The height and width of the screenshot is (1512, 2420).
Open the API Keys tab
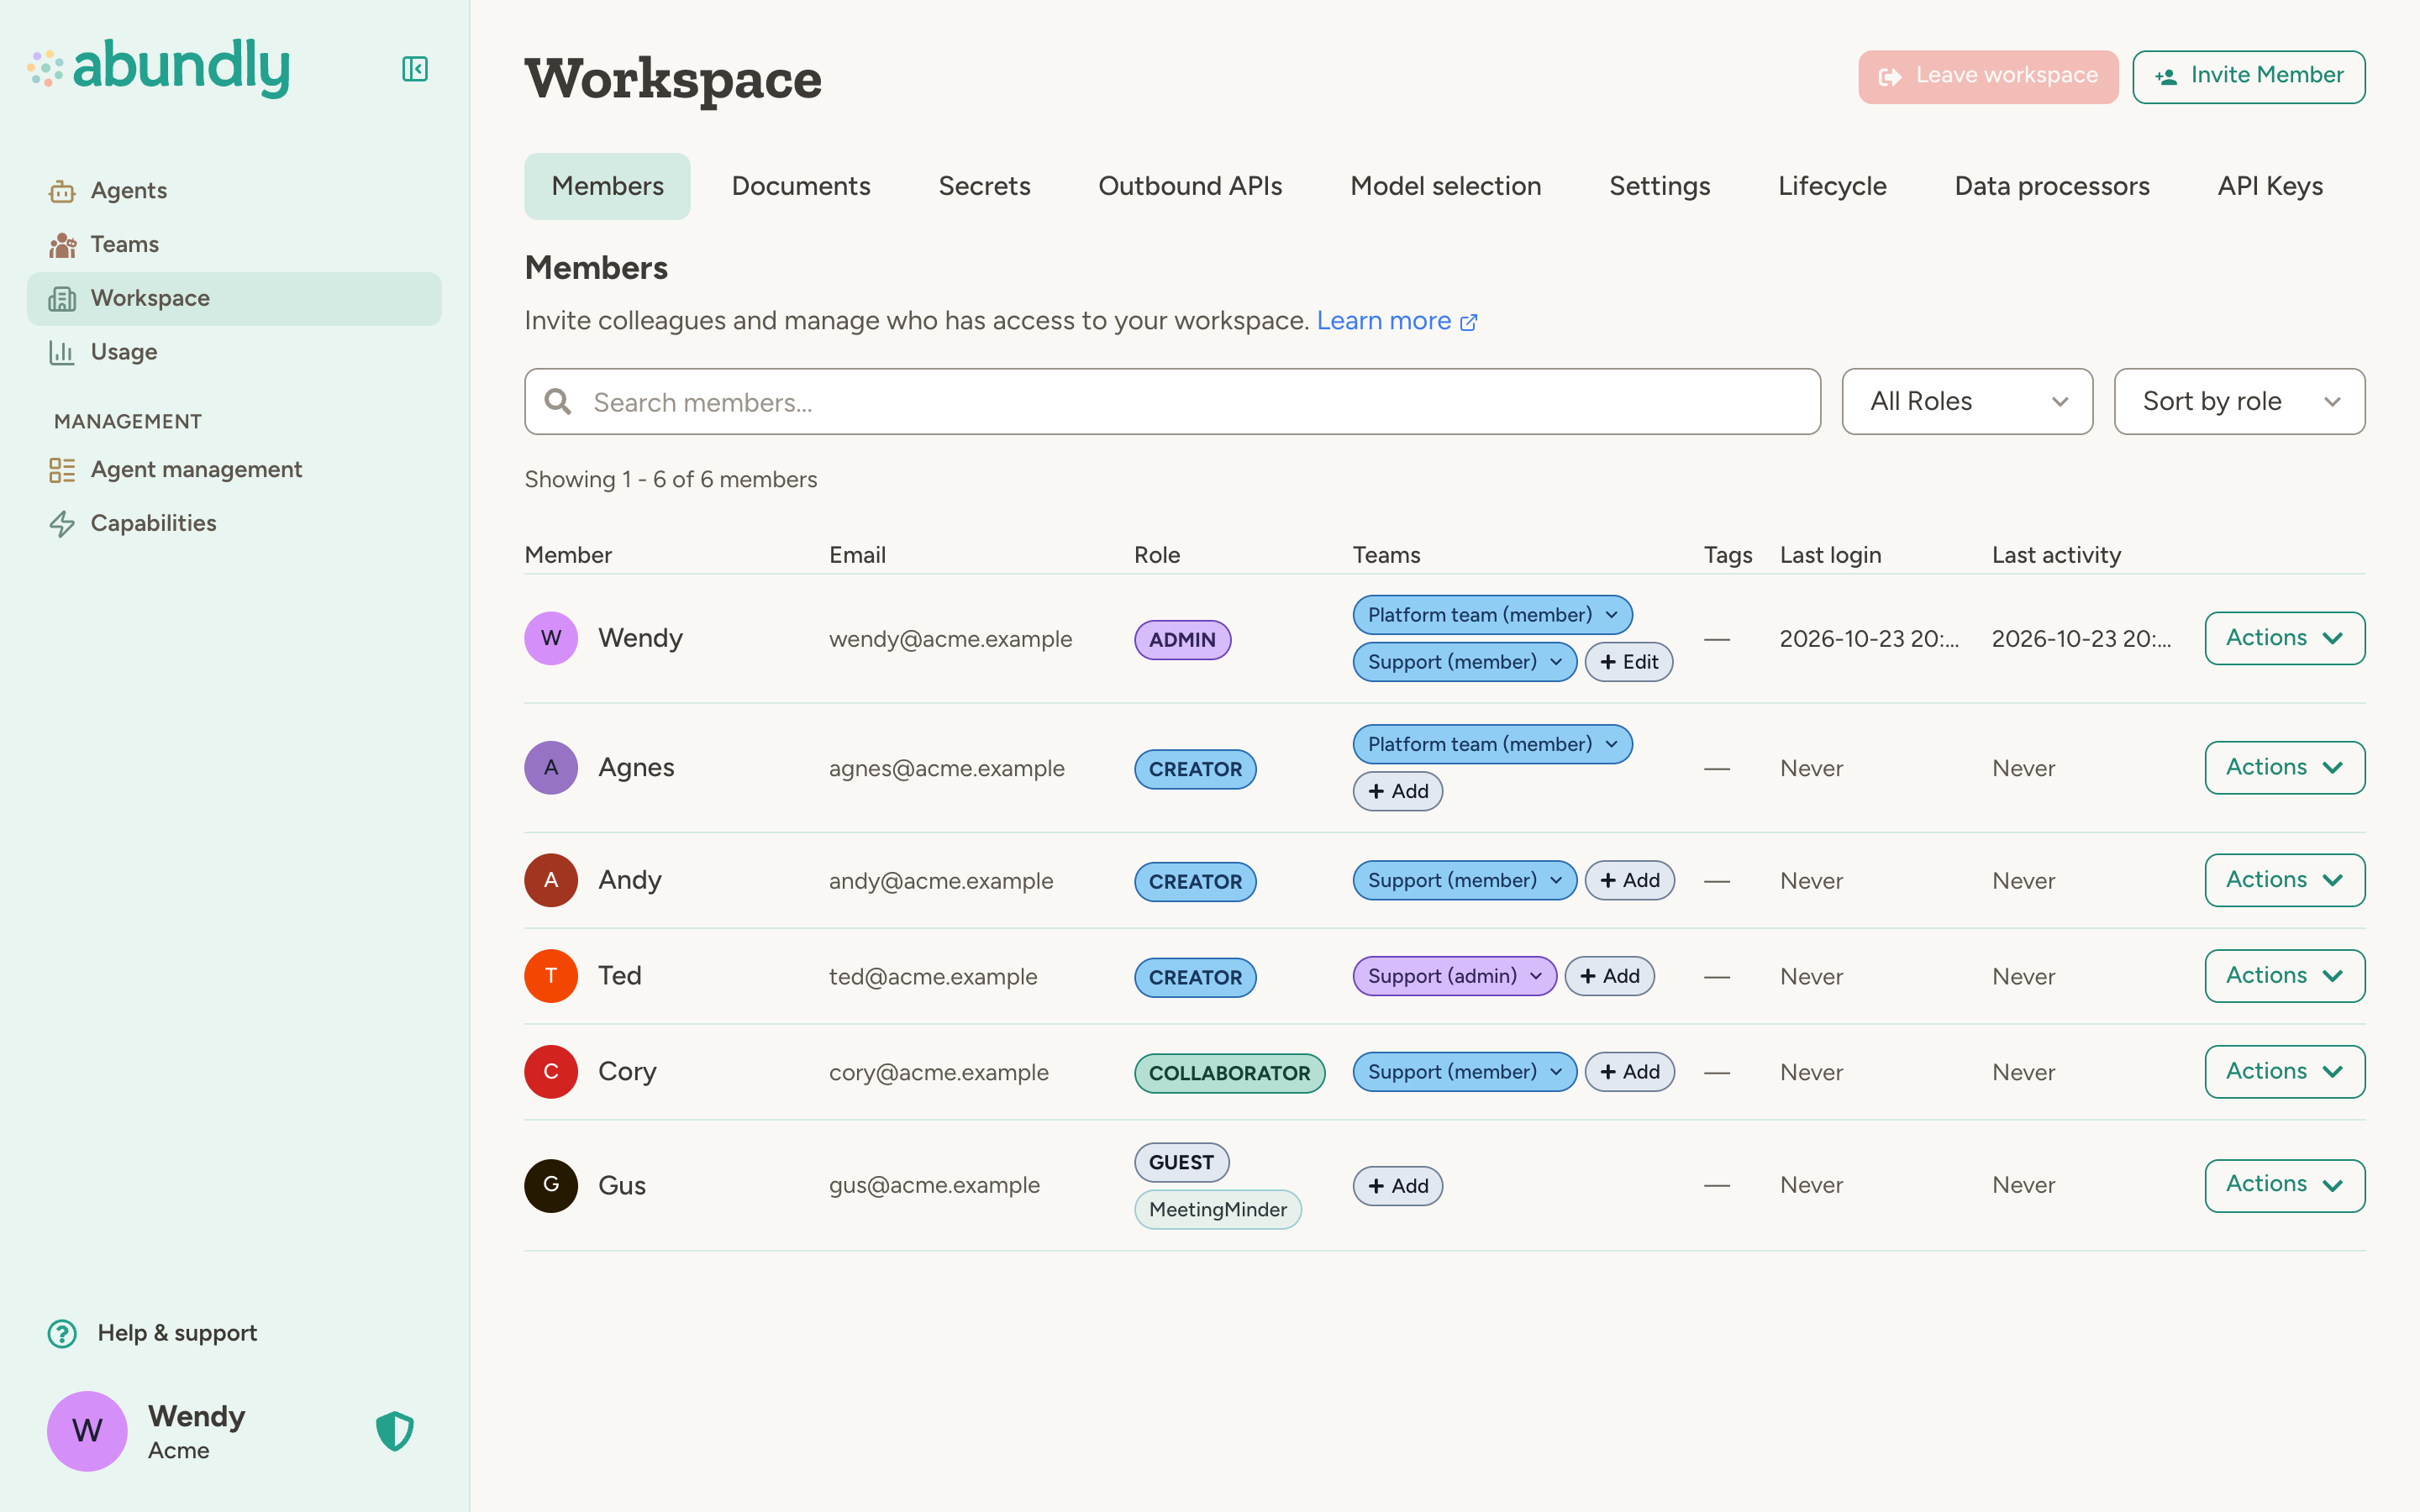(2270, 186)
